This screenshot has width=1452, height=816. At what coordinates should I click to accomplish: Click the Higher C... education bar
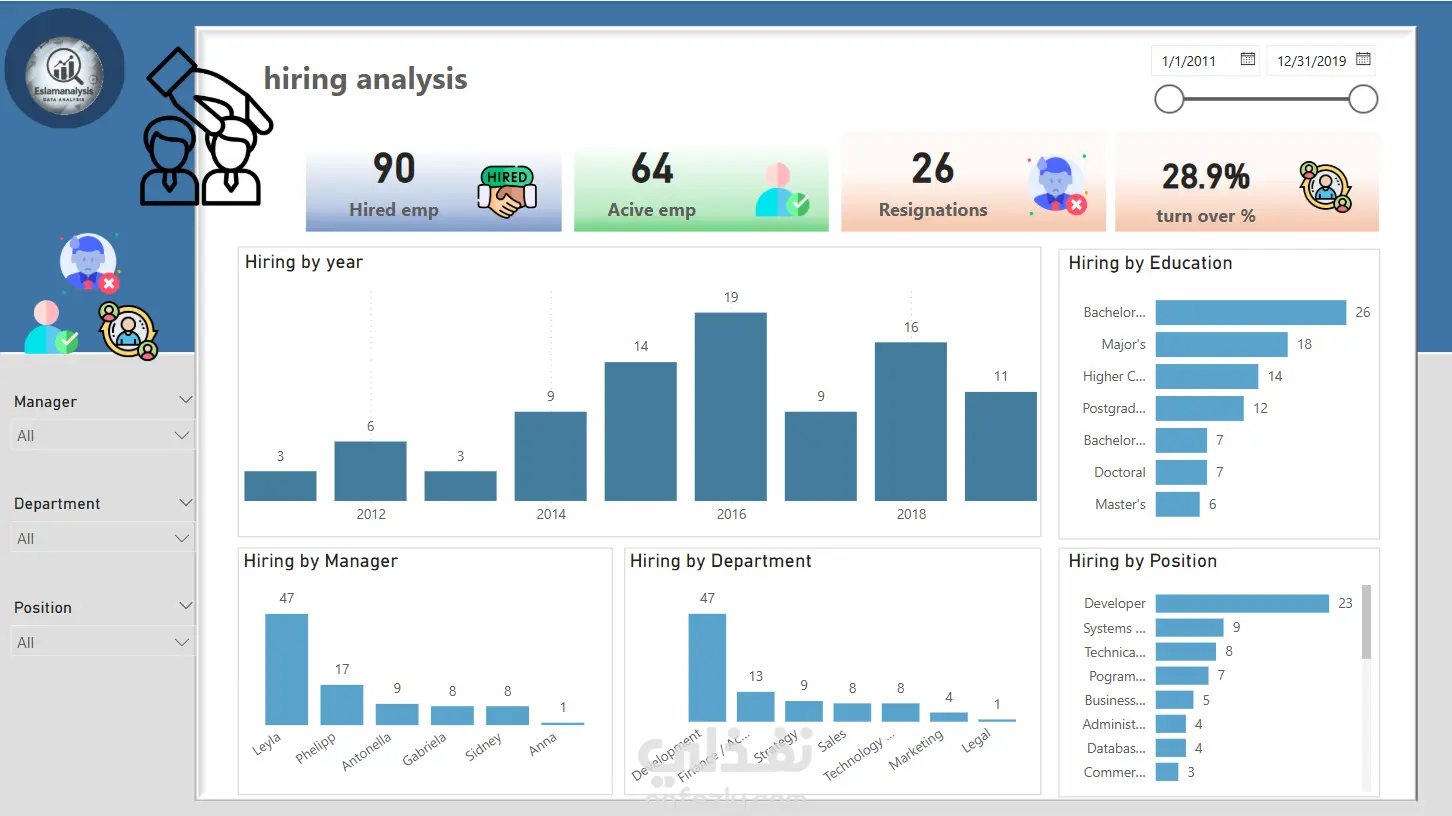tap(1207, 377)
